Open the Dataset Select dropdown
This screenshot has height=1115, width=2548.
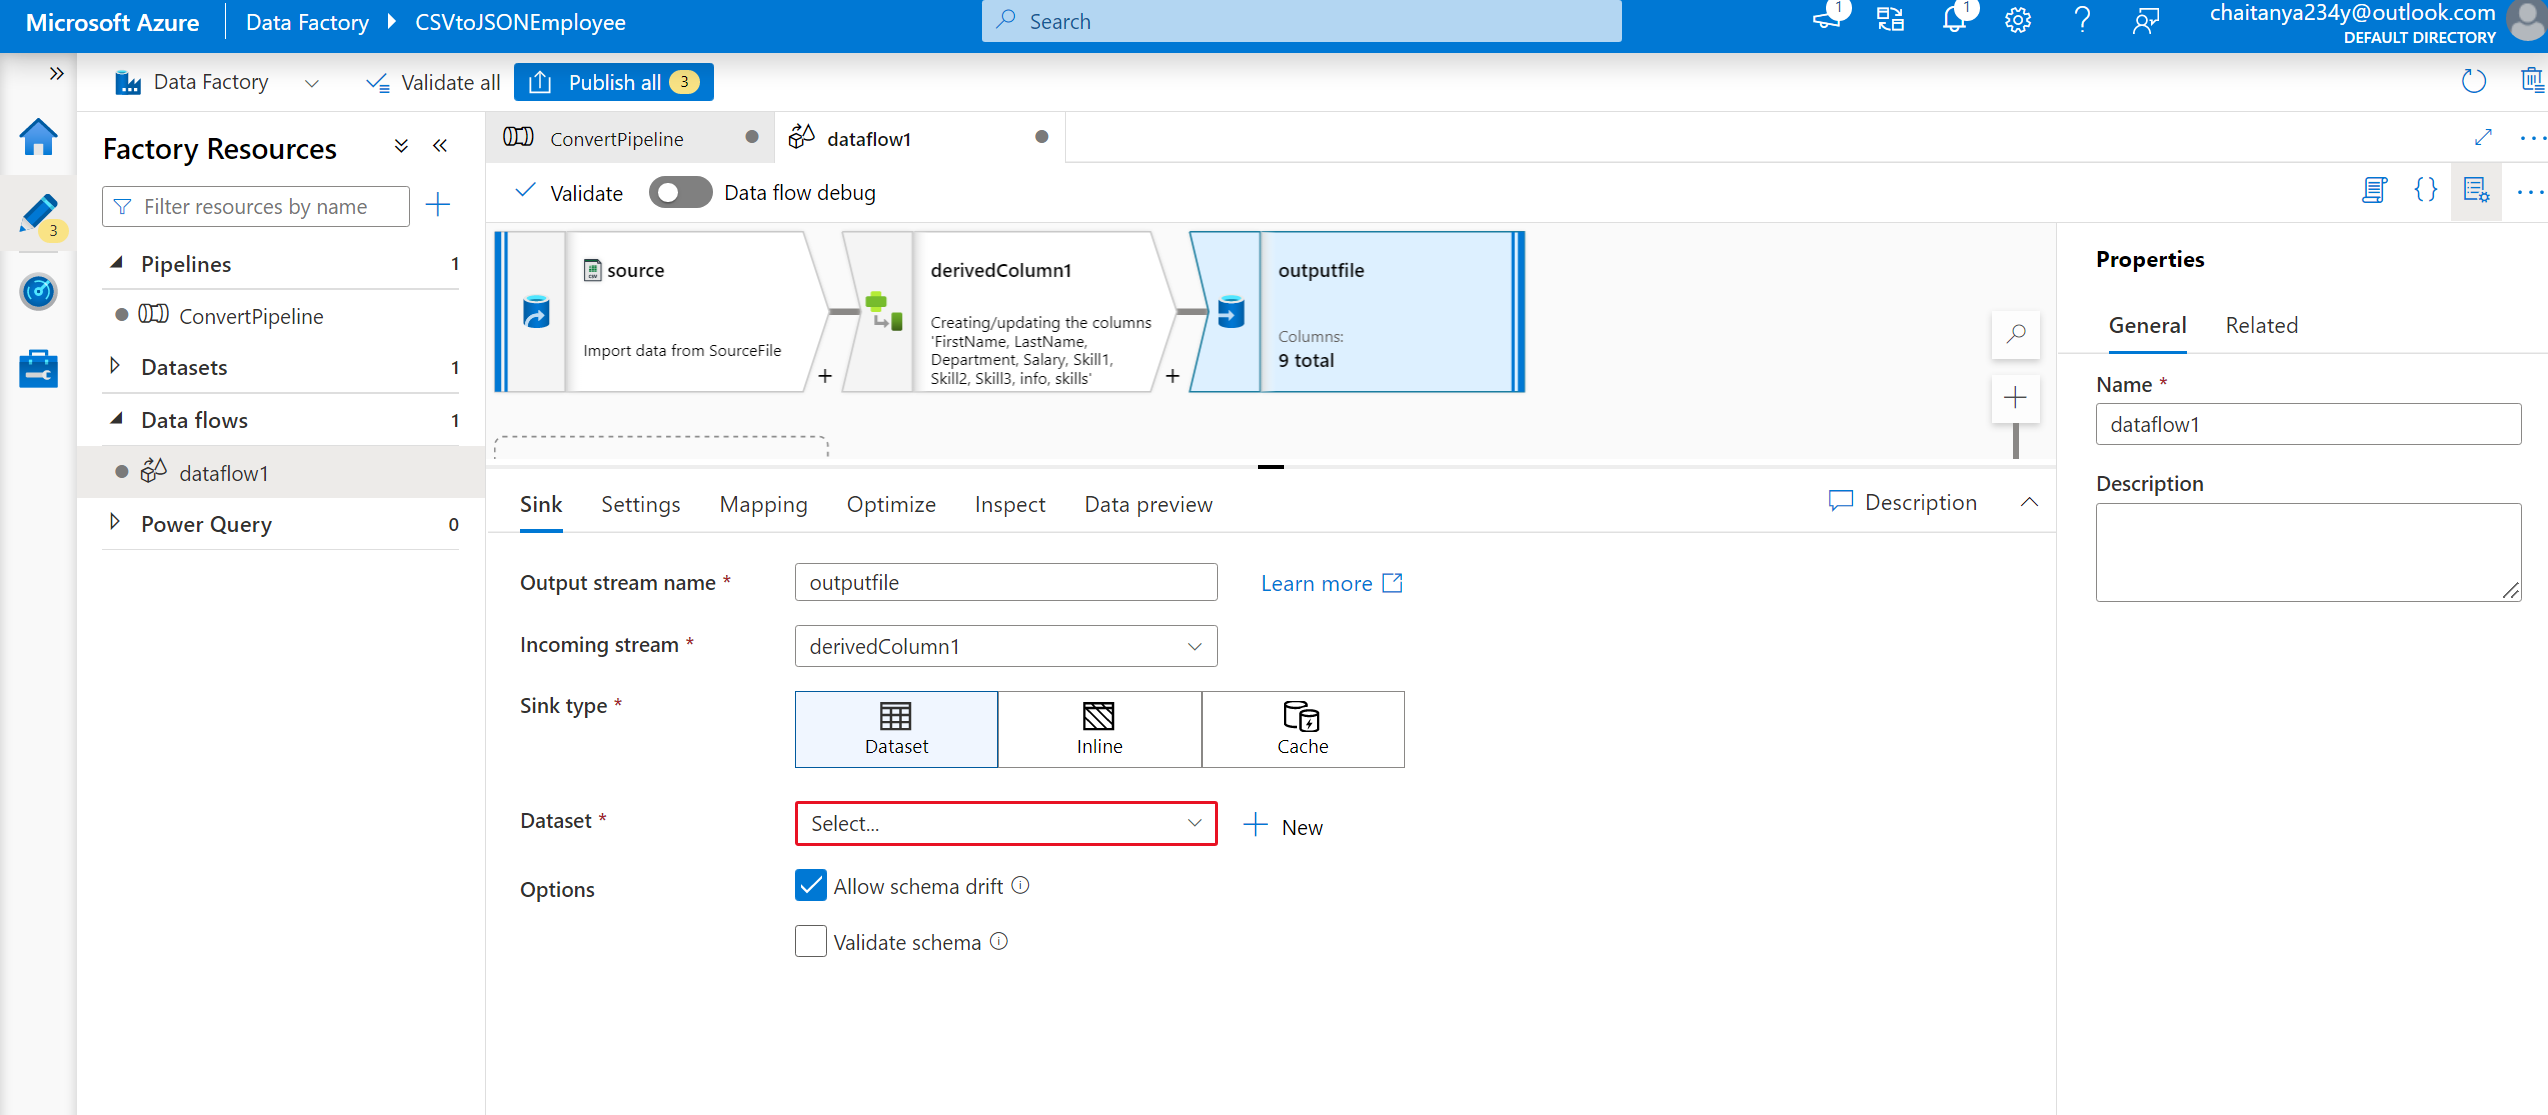point(1005,823)
